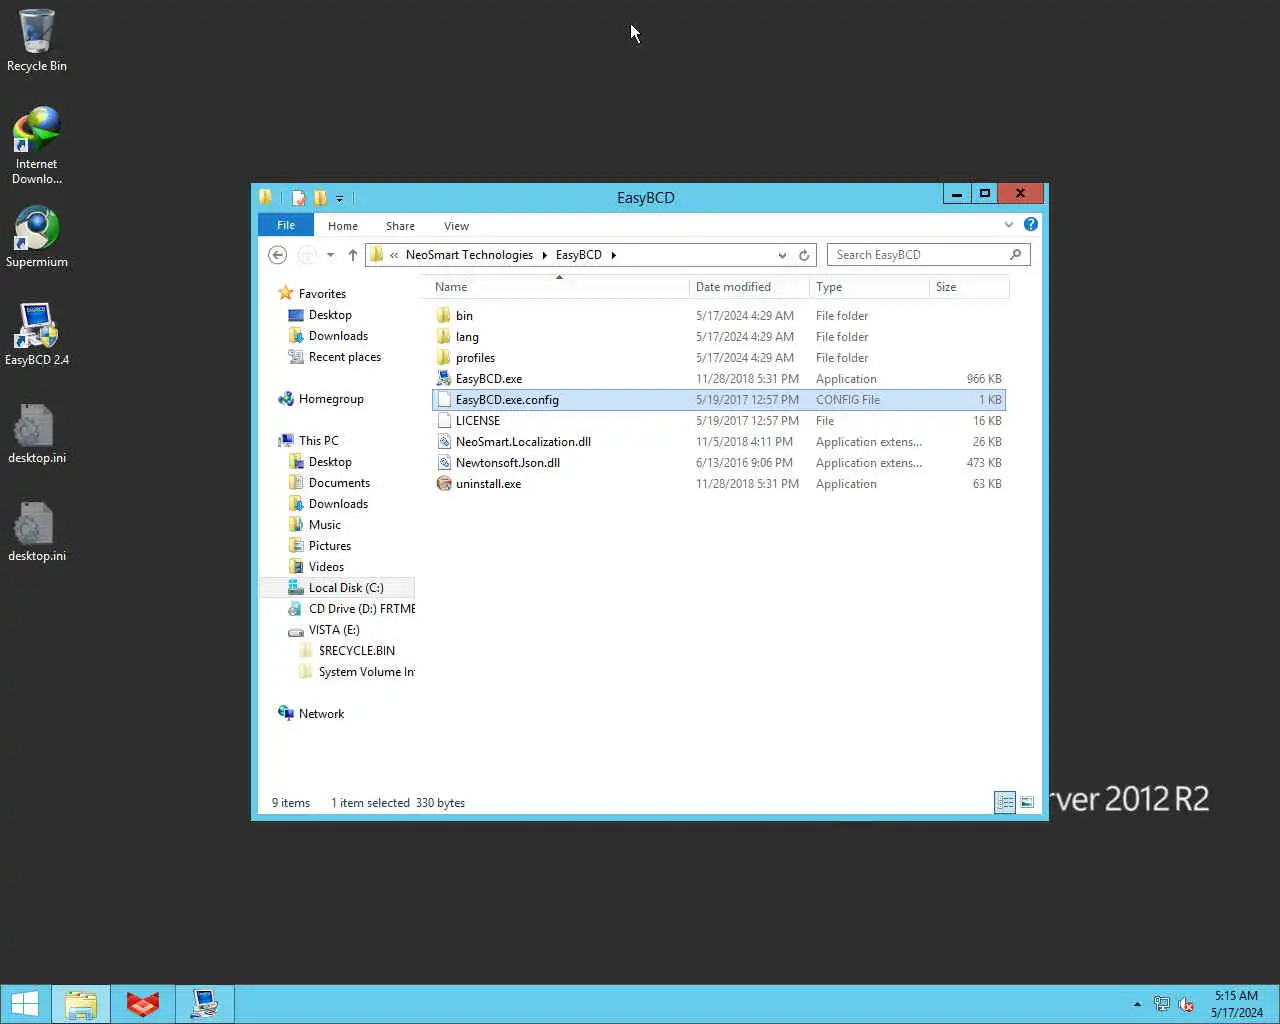The image size is (1280, 1024).
Task: Click the red taskbar application icon
Action: click(143, 1004)
